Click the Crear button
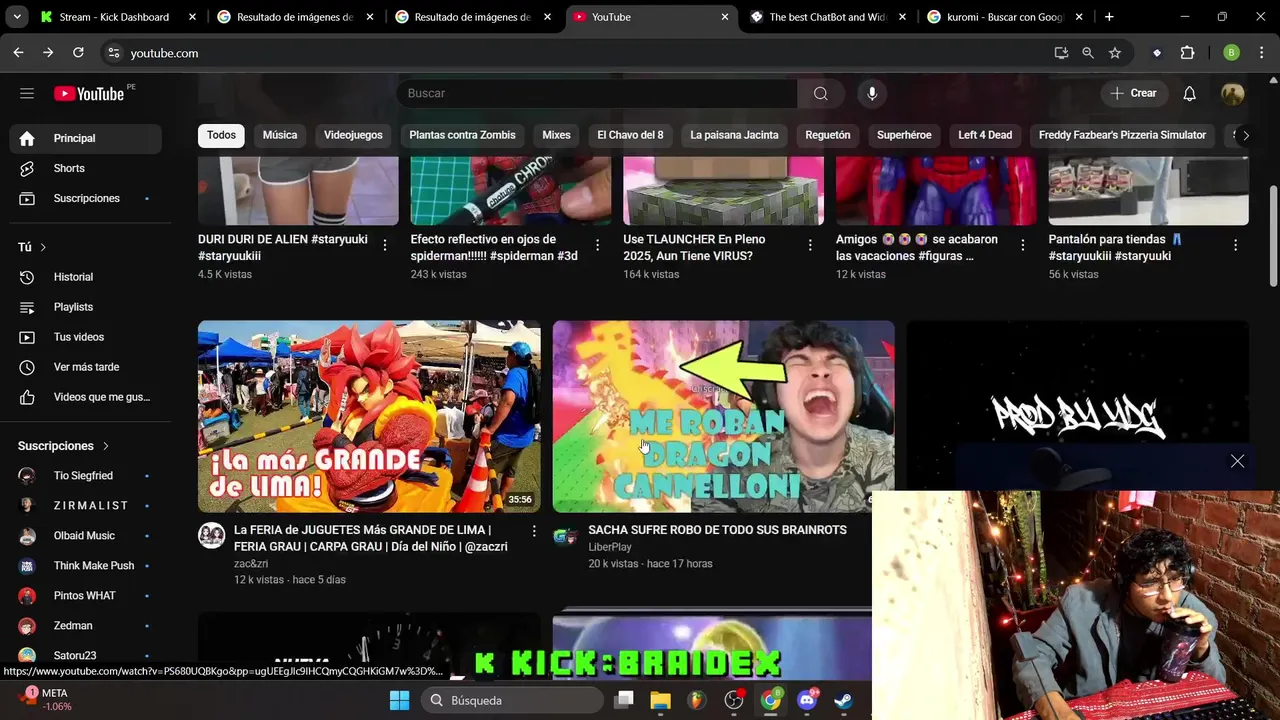This screenshot has width=1280, height=720. coord(1134,93)
